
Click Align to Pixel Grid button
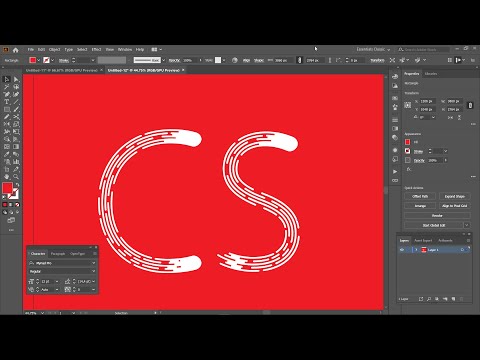pos(455,206)
